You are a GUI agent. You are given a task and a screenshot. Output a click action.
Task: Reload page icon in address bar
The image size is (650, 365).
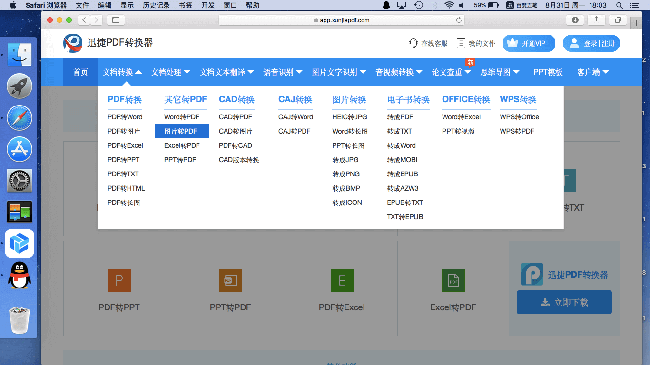click(x=458, y=20)
